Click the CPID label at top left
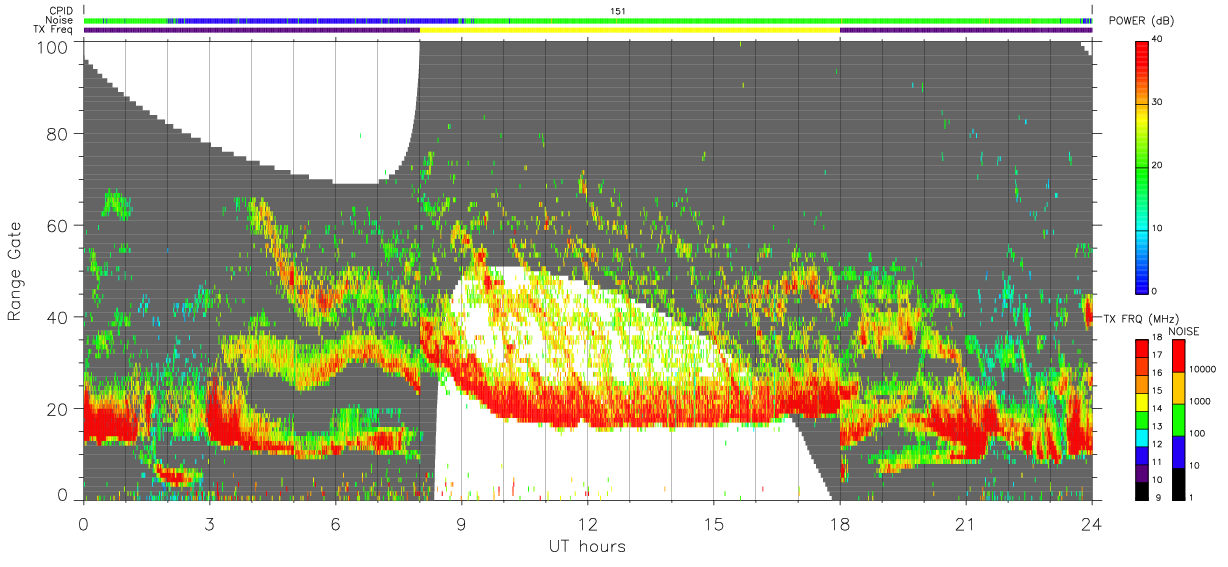This screenshot has width=1228, height=567. tap(61, 11)
